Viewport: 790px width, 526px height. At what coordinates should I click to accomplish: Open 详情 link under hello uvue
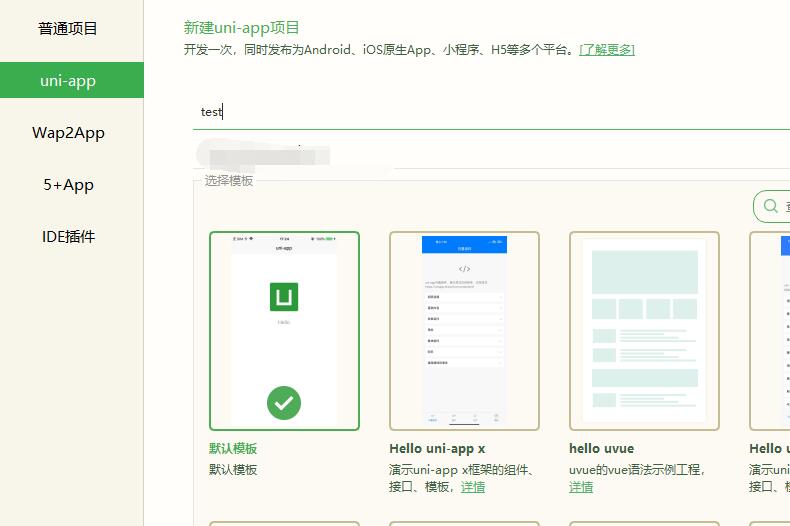(x=581, y=487)
